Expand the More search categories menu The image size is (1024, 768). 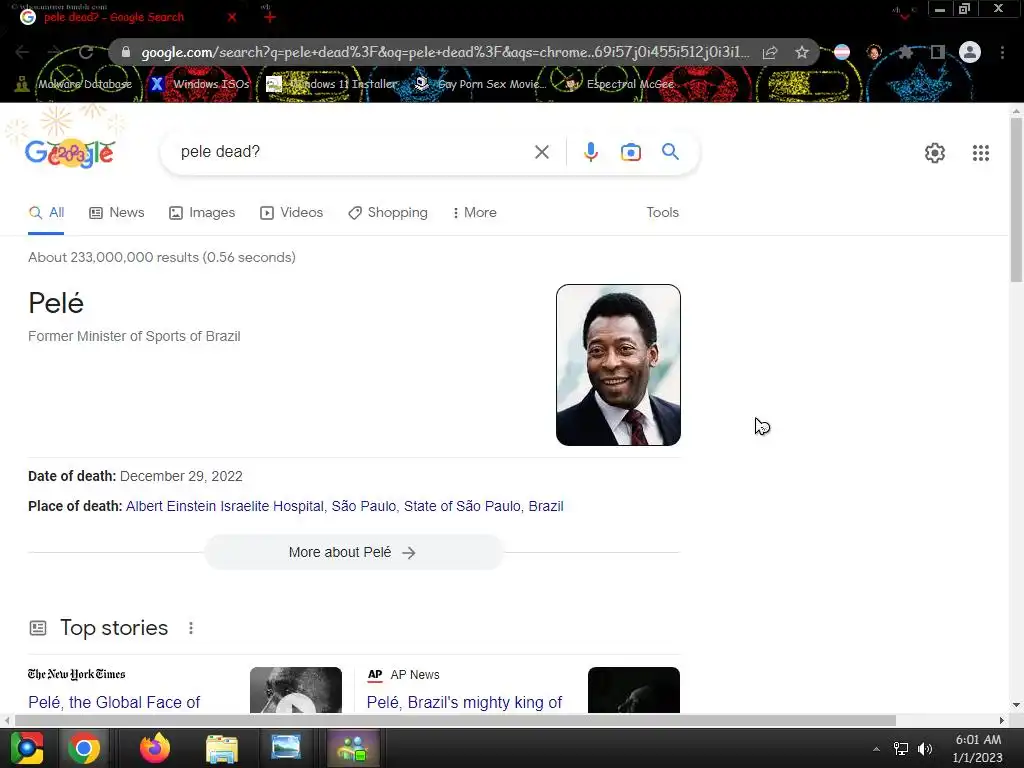[475, 212]
